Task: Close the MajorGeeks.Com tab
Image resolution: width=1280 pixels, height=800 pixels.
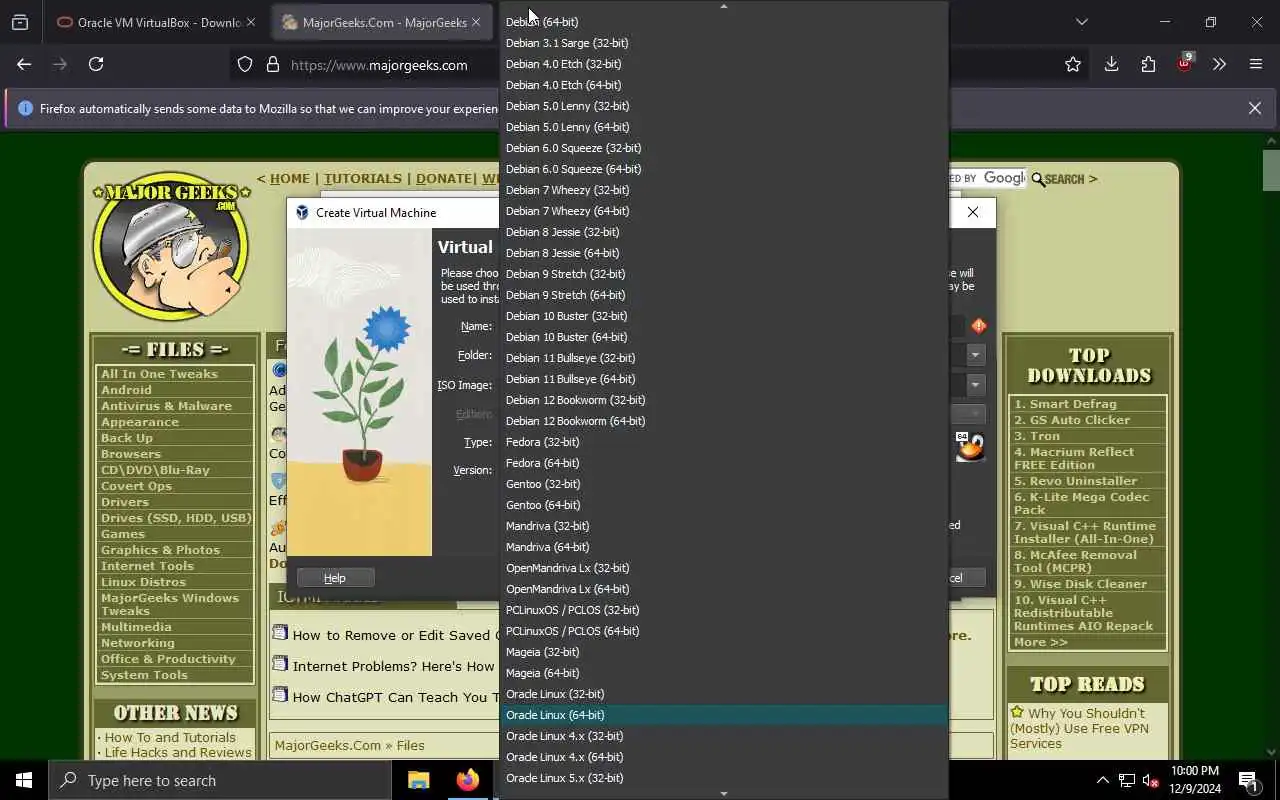Action: click(476, 22)
